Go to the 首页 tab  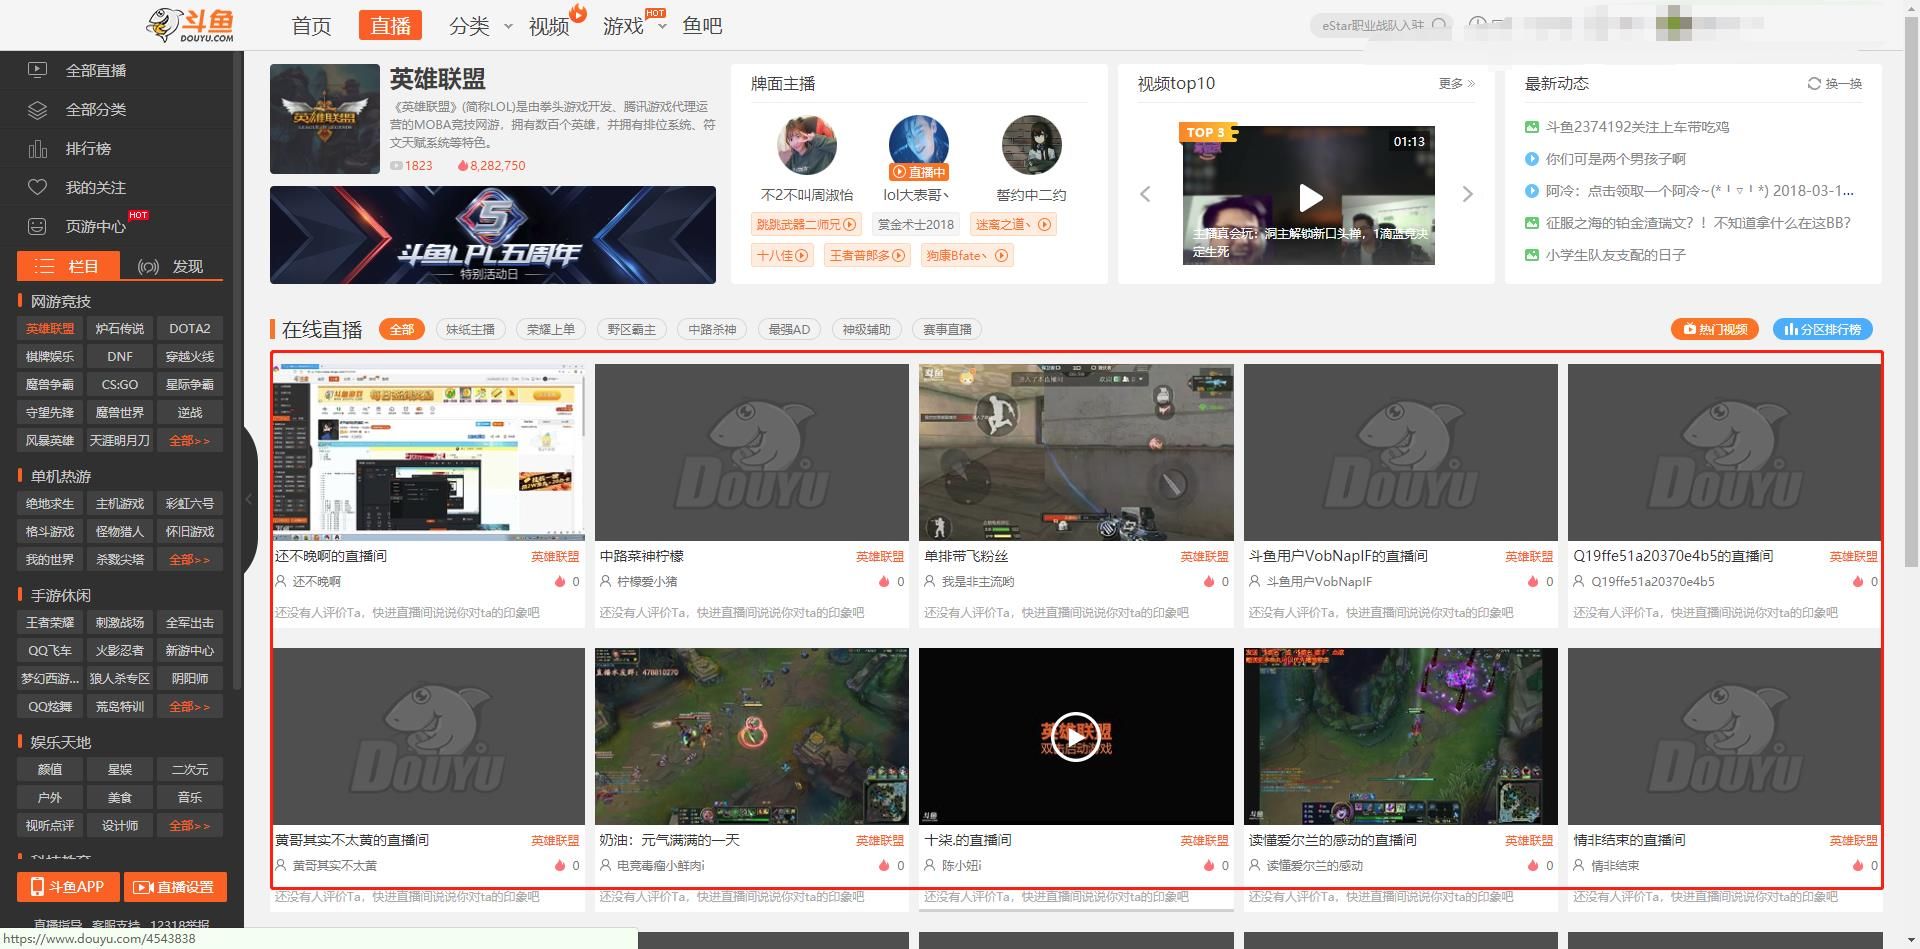click(311, 26)
